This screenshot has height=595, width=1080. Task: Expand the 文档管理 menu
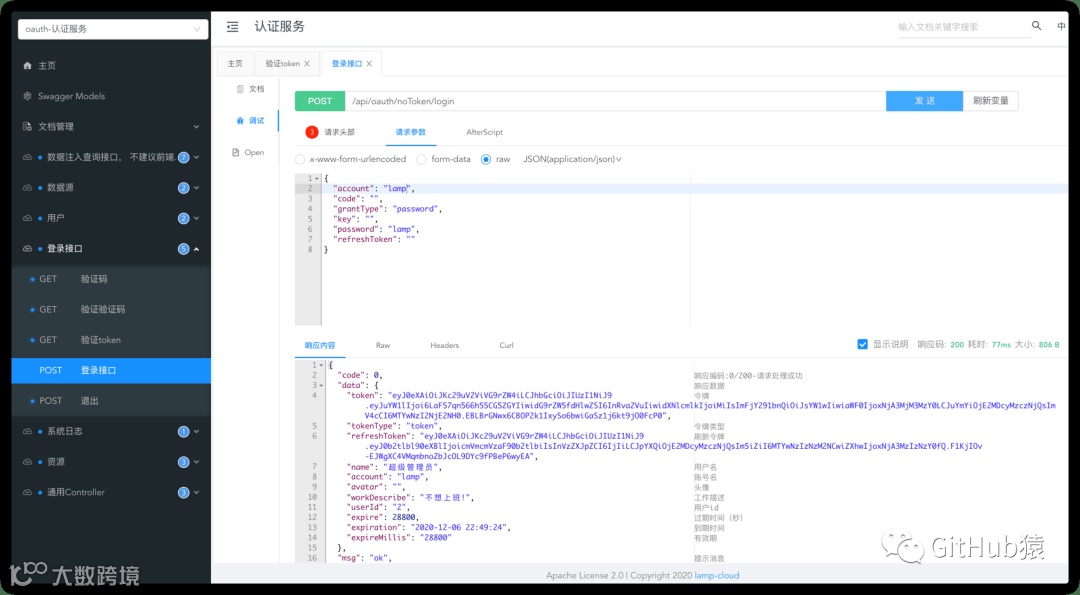[x=196, y=127]
